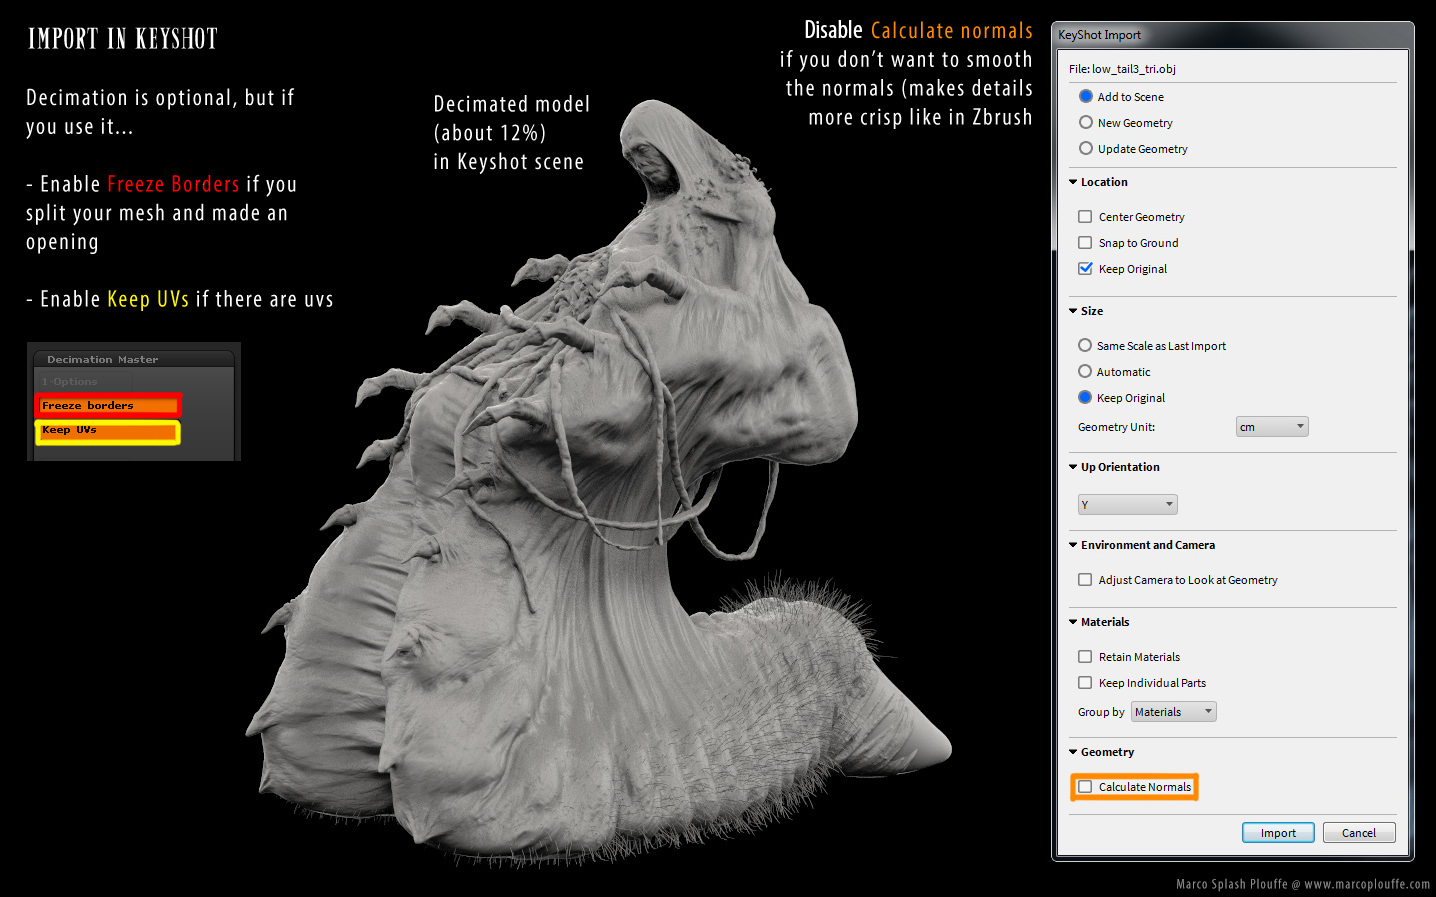The height and width of the screenshot is (897, 1436).
Task: Collapse the Environment and Camera section
Action: click(1073, 545)
